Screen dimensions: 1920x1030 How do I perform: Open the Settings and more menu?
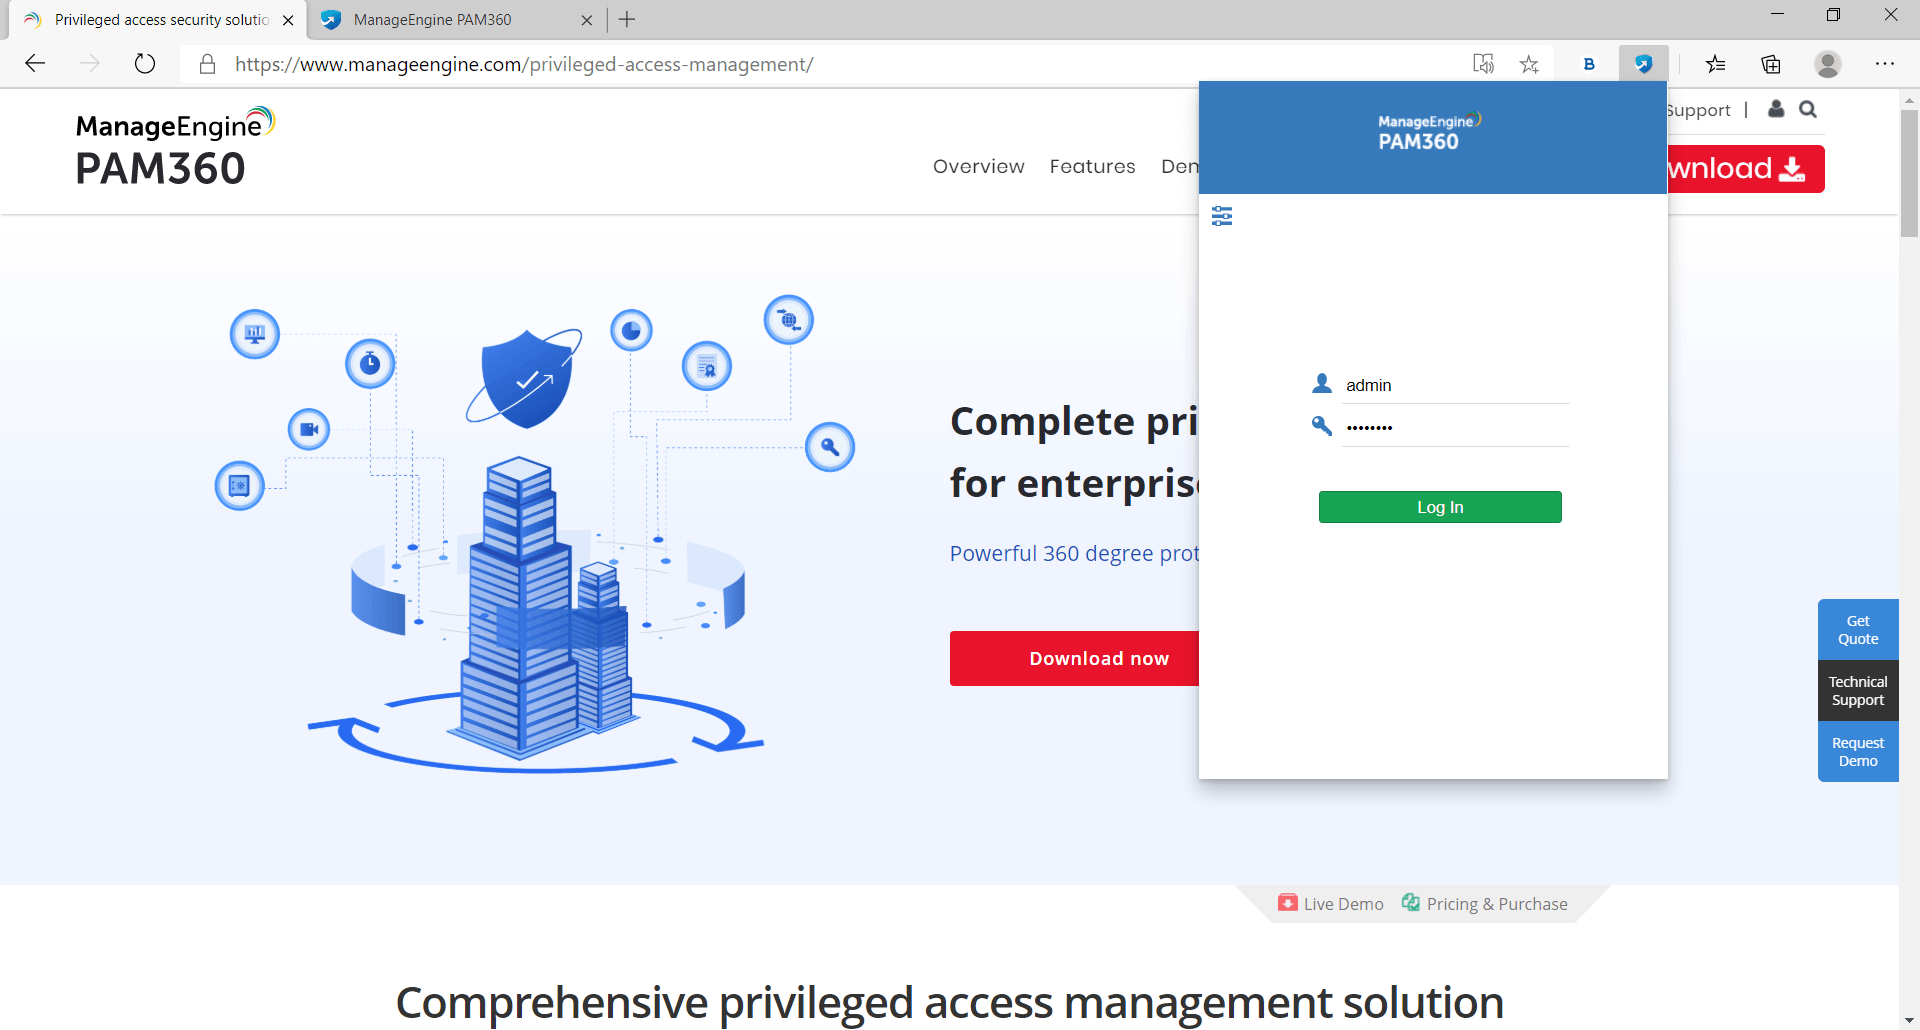[1886, 64]
